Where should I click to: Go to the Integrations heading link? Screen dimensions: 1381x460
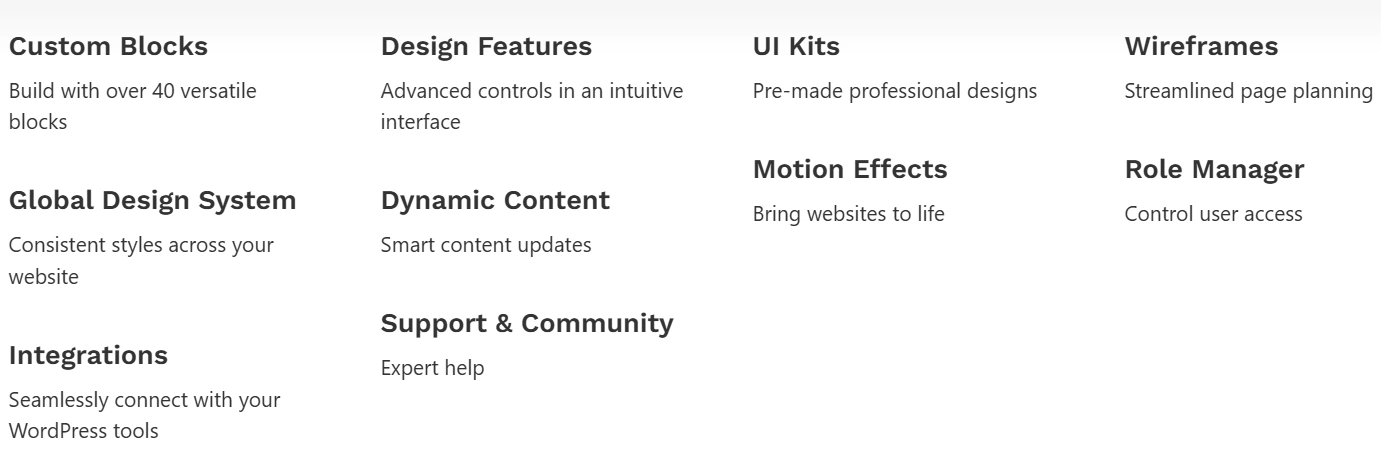[88, 355]
